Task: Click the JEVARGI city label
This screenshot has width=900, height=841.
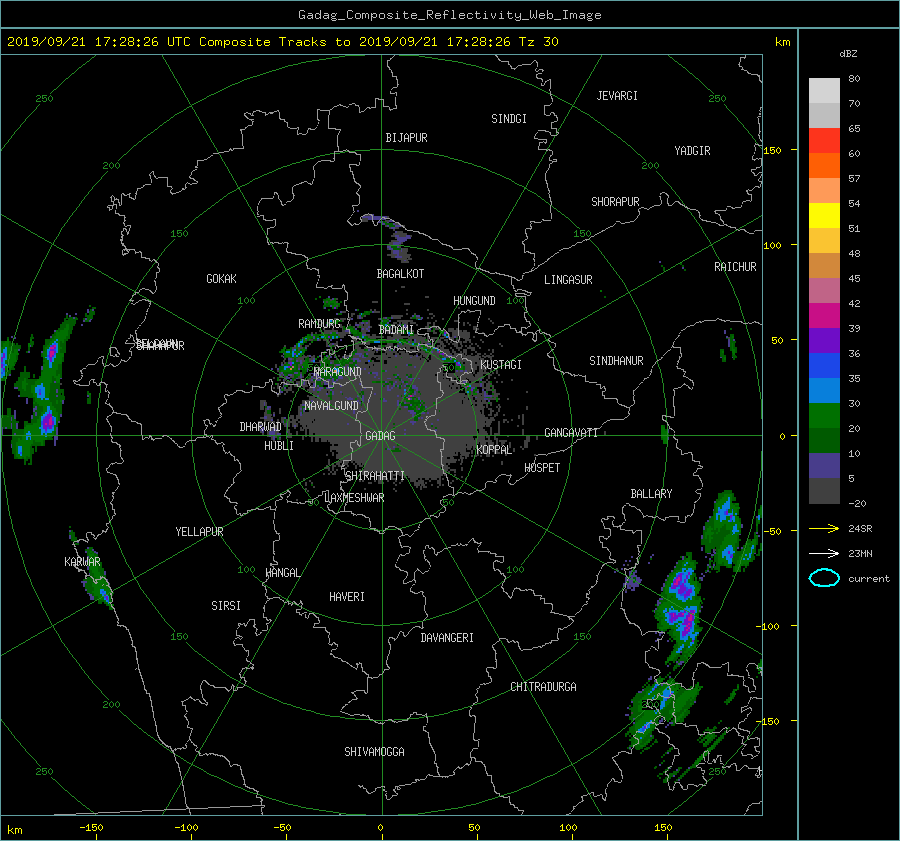Action: click(x=617, y=96)
